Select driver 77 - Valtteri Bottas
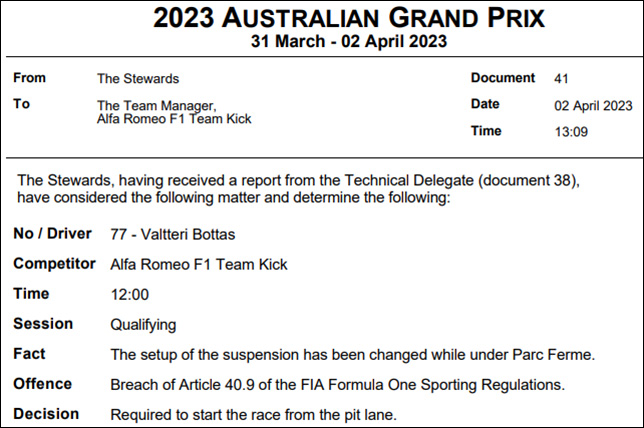644x428 pixels. (176, 234)
